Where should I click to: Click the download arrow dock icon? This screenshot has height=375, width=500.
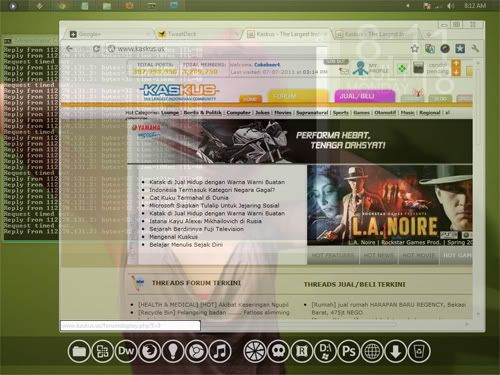click(396, 351)
